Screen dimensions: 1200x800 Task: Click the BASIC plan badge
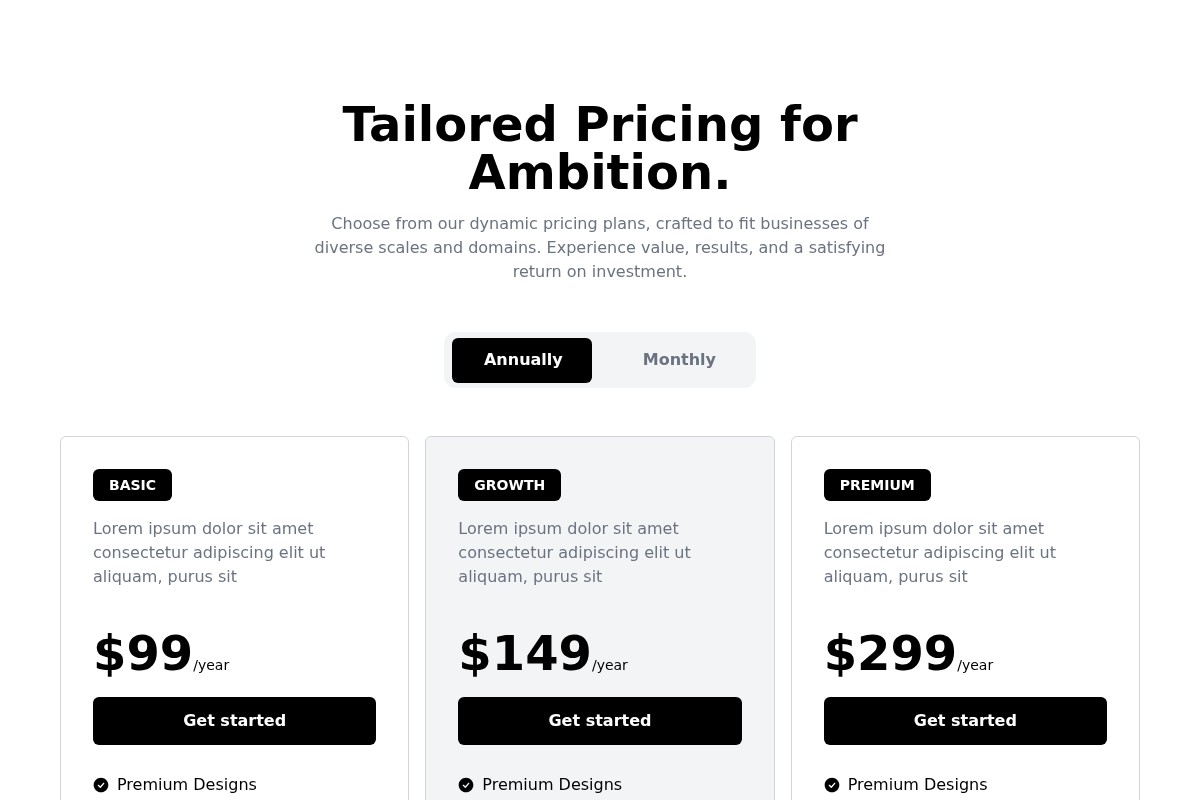tap(132, 485)
